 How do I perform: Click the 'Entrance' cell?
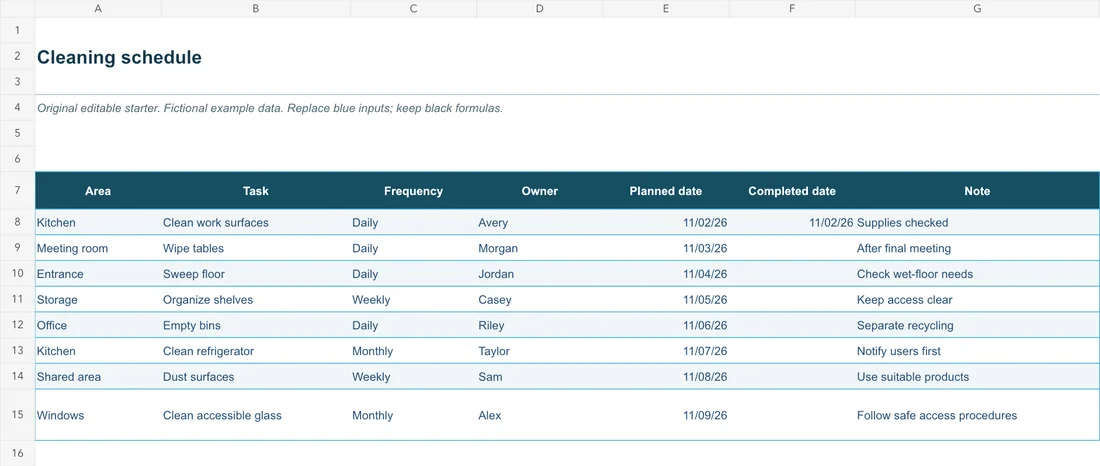click(x=98, y=274)
